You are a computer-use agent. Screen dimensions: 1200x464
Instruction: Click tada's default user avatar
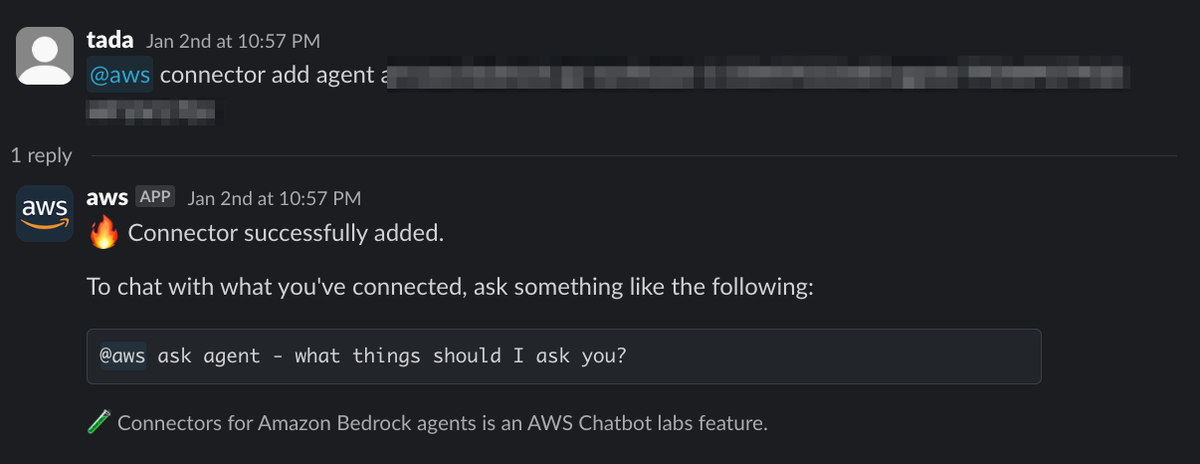[45, 56]
